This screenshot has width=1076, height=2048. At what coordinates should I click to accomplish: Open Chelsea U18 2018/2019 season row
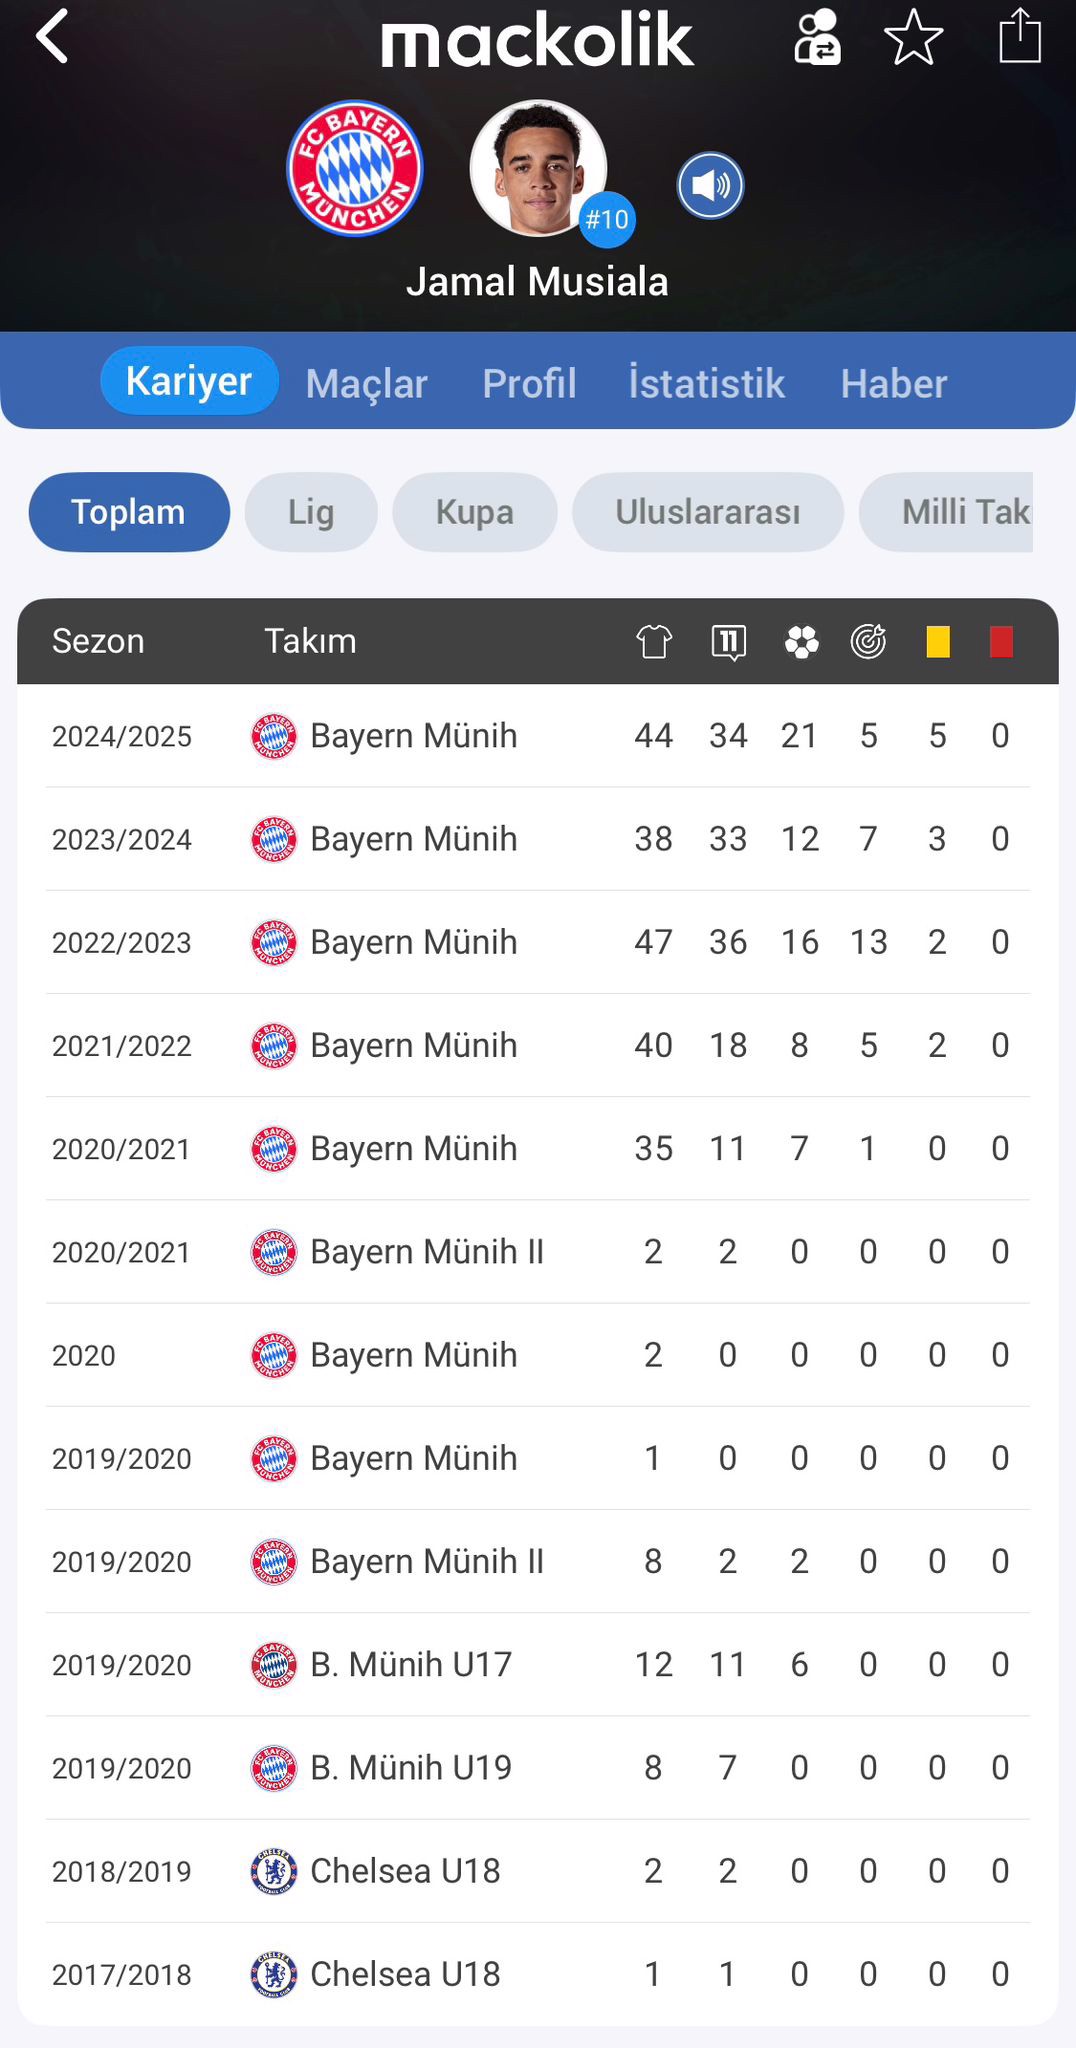tap(537, 1871)
